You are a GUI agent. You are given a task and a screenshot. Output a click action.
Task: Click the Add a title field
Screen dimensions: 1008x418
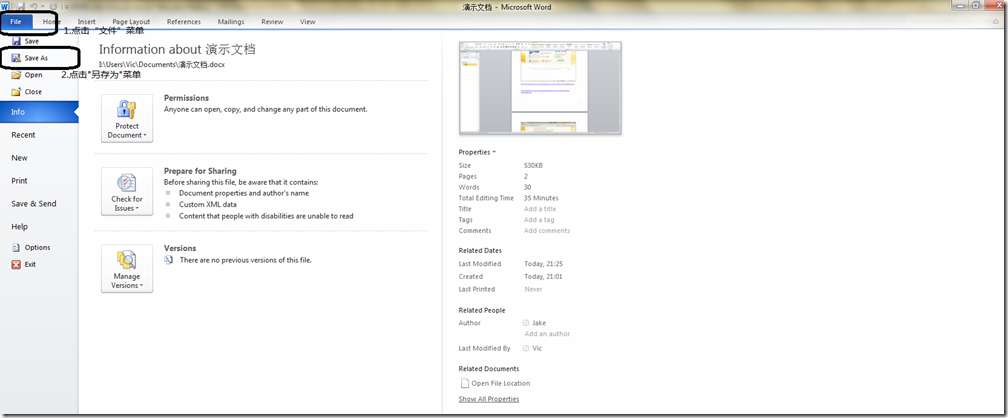point(540,209)
